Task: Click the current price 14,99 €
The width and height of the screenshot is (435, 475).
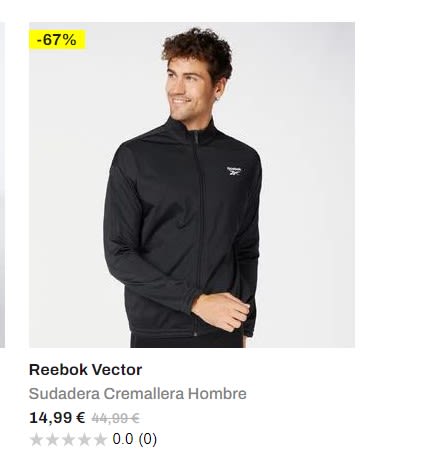Action: [57, 418]
